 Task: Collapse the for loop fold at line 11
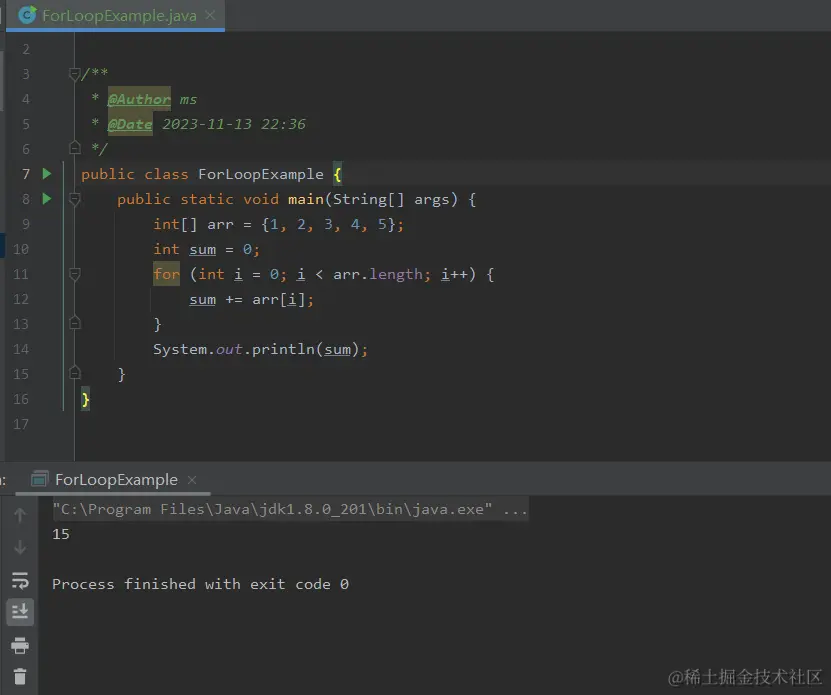point(75,274)
